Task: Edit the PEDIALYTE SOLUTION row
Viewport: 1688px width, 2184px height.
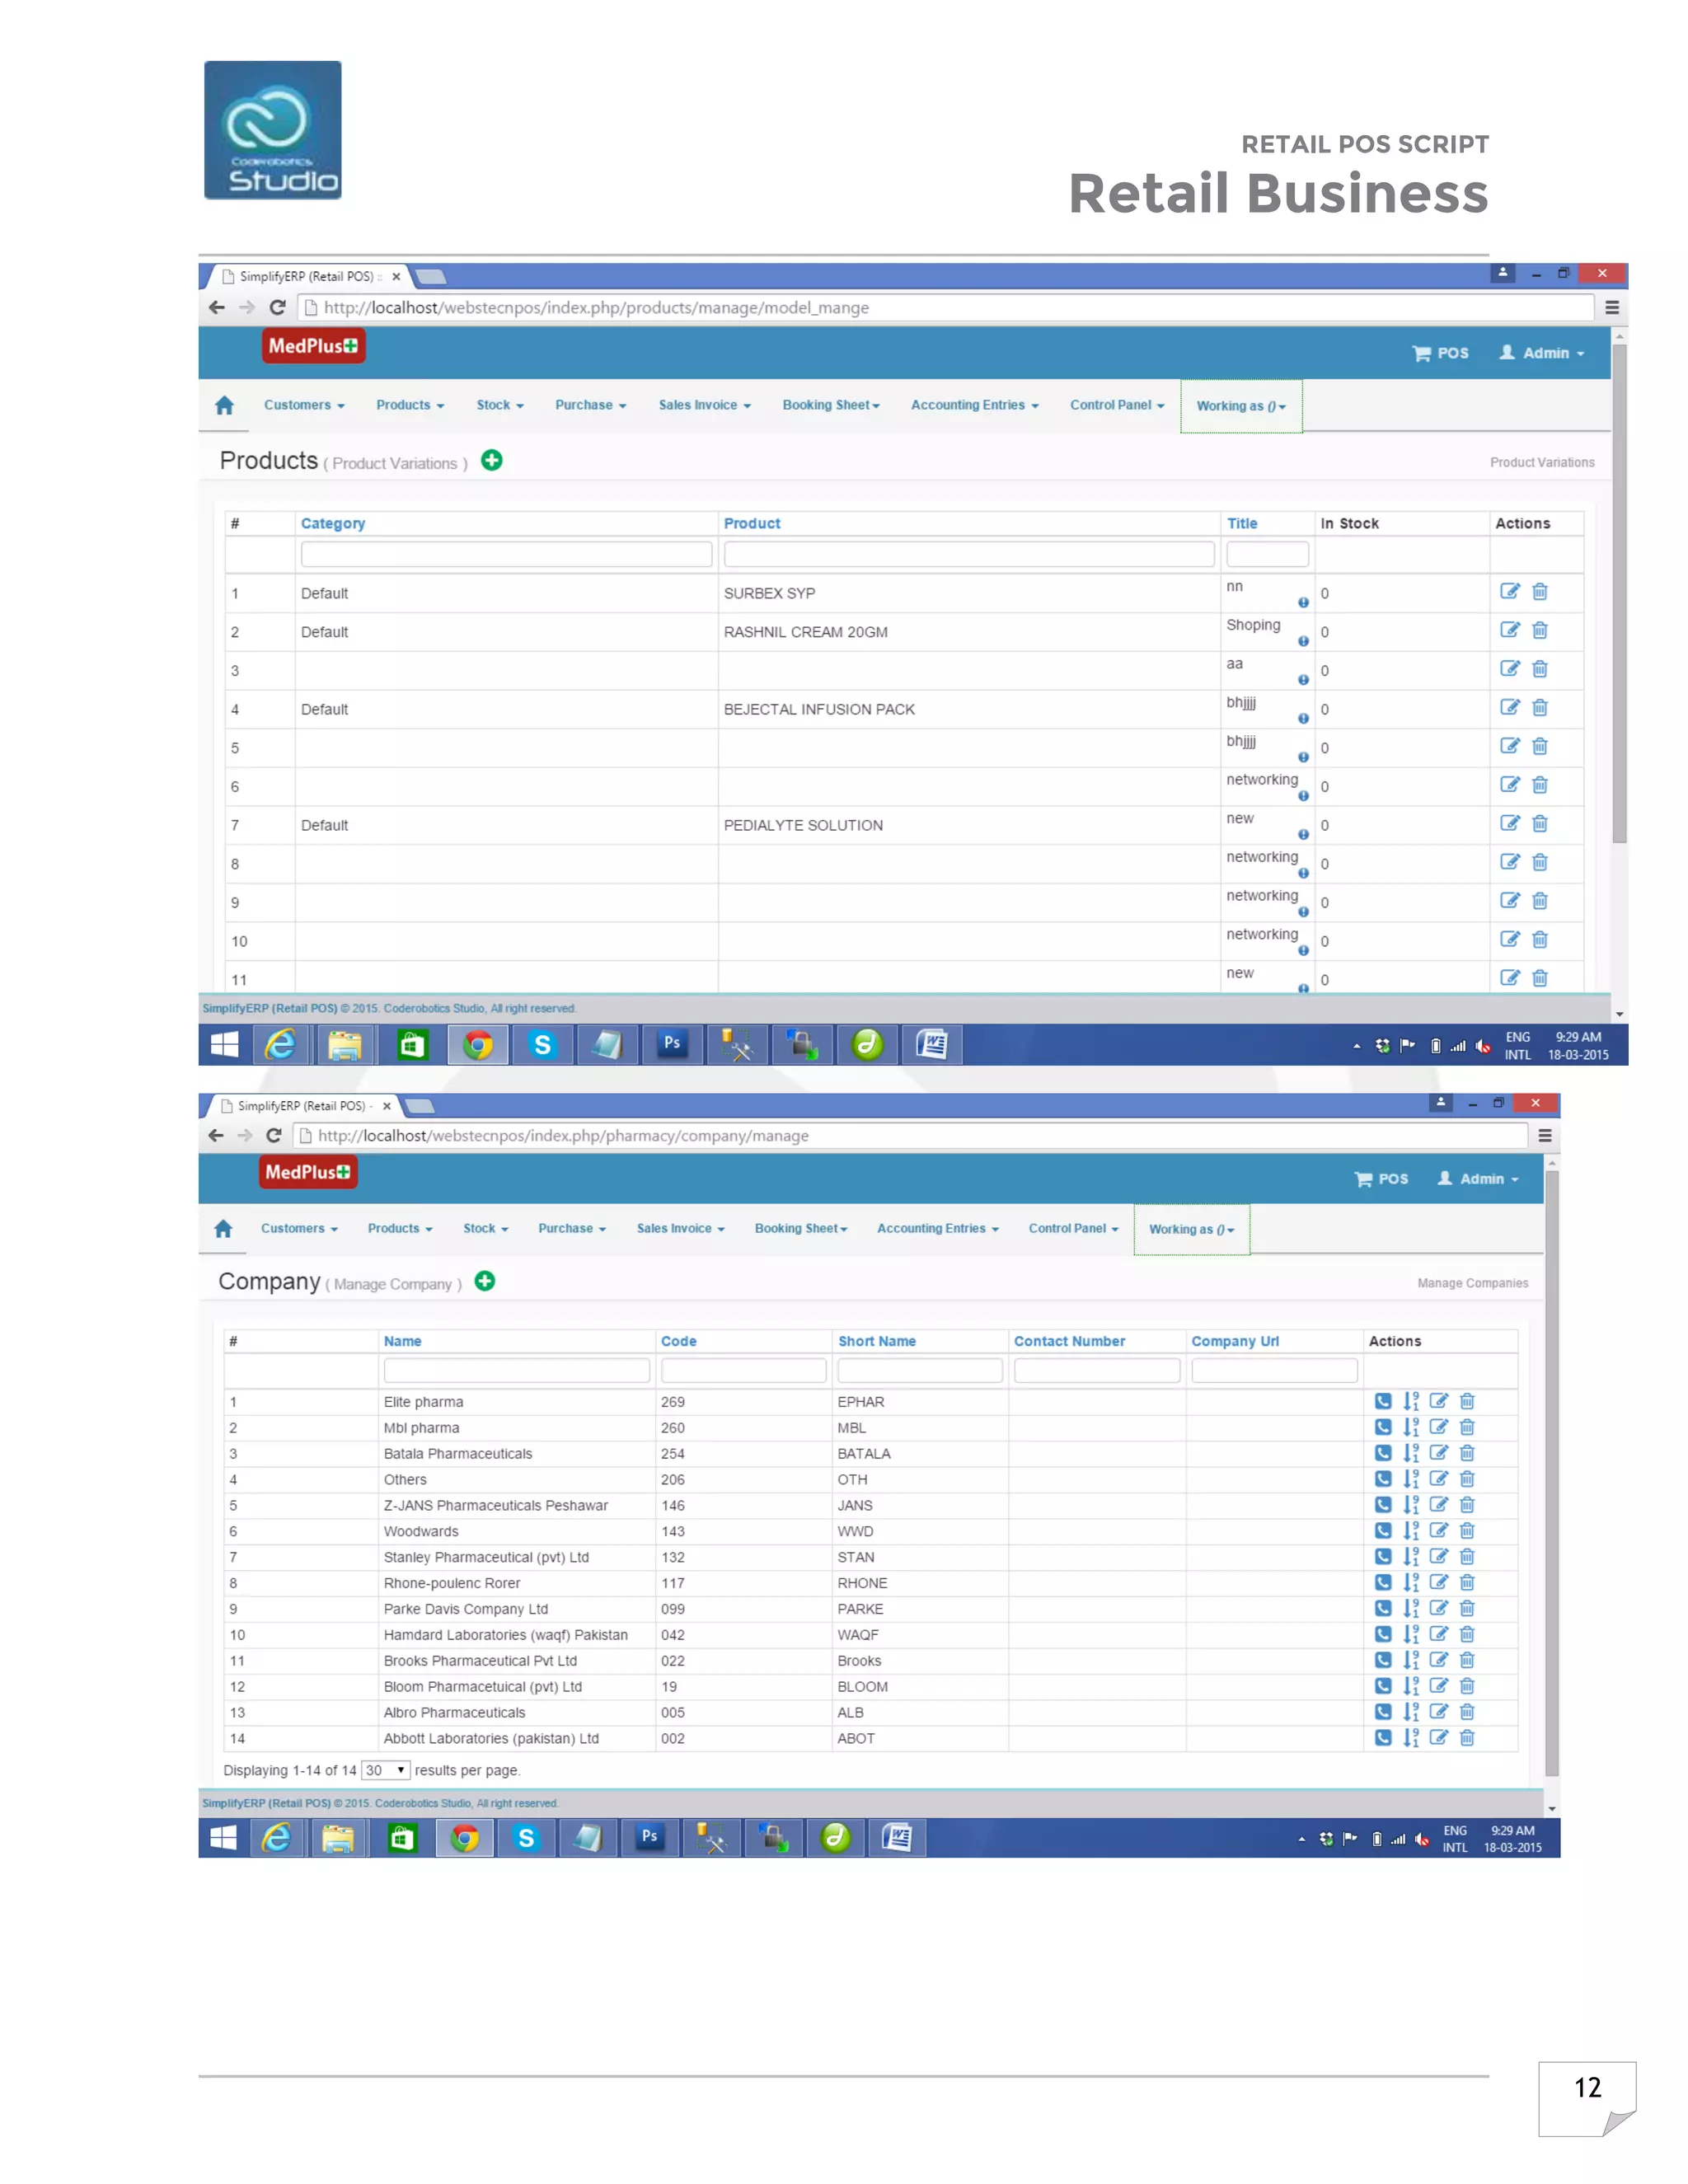Action: [x=1510, y=823]
